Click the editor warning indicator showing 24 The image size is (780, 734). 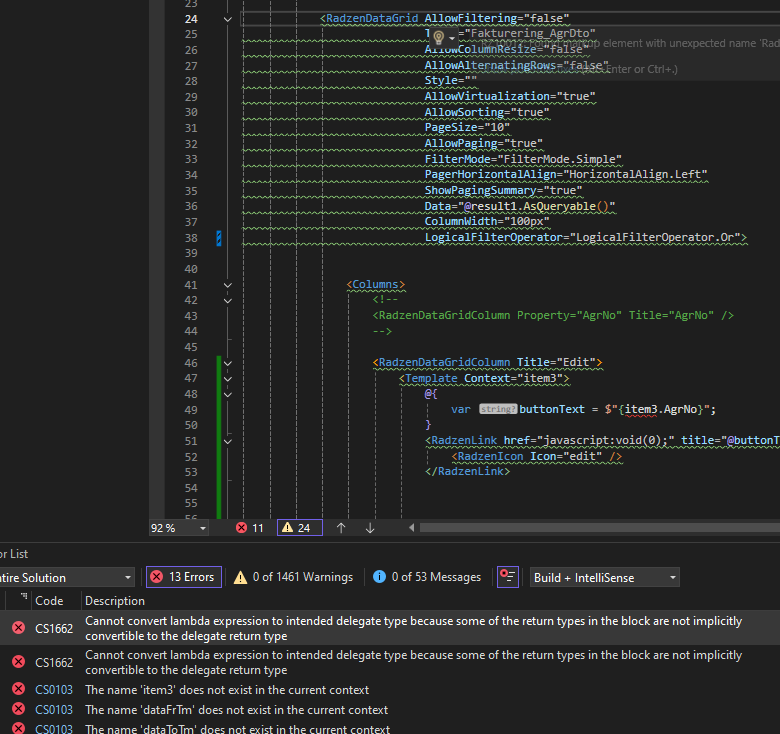(299, 528)
